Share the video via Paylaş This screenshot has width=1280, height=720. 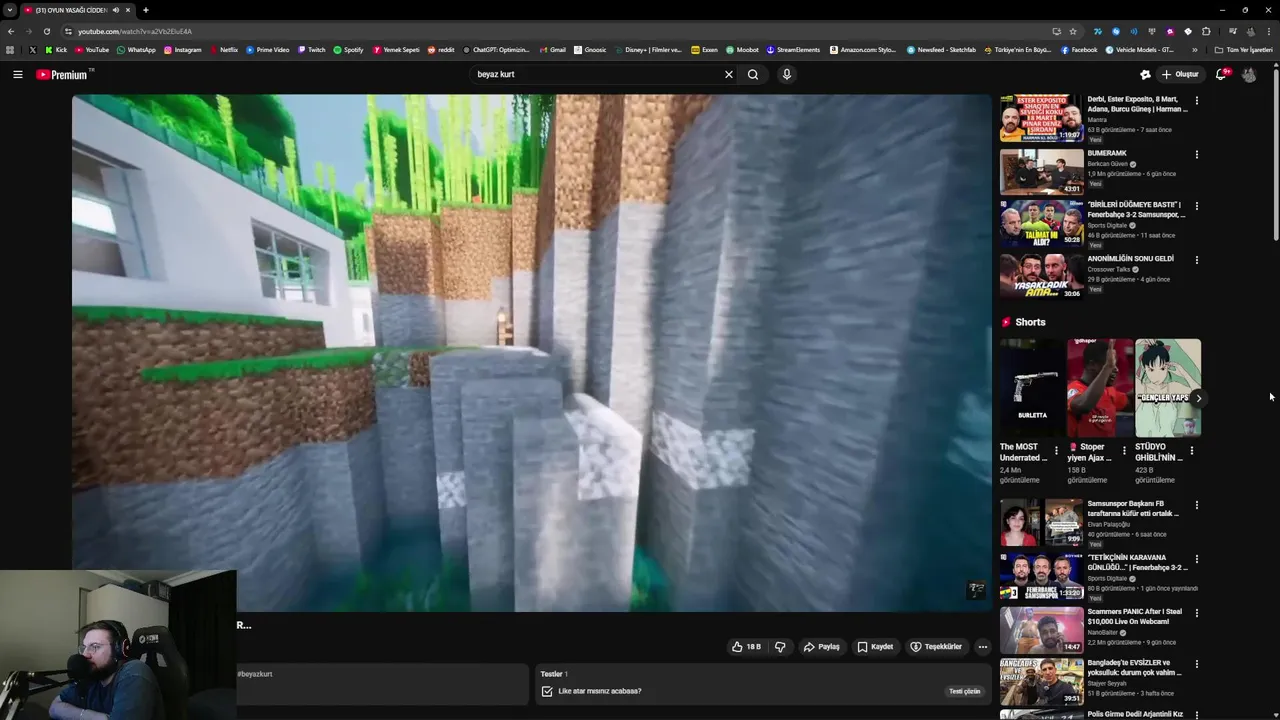coord(822,647)
